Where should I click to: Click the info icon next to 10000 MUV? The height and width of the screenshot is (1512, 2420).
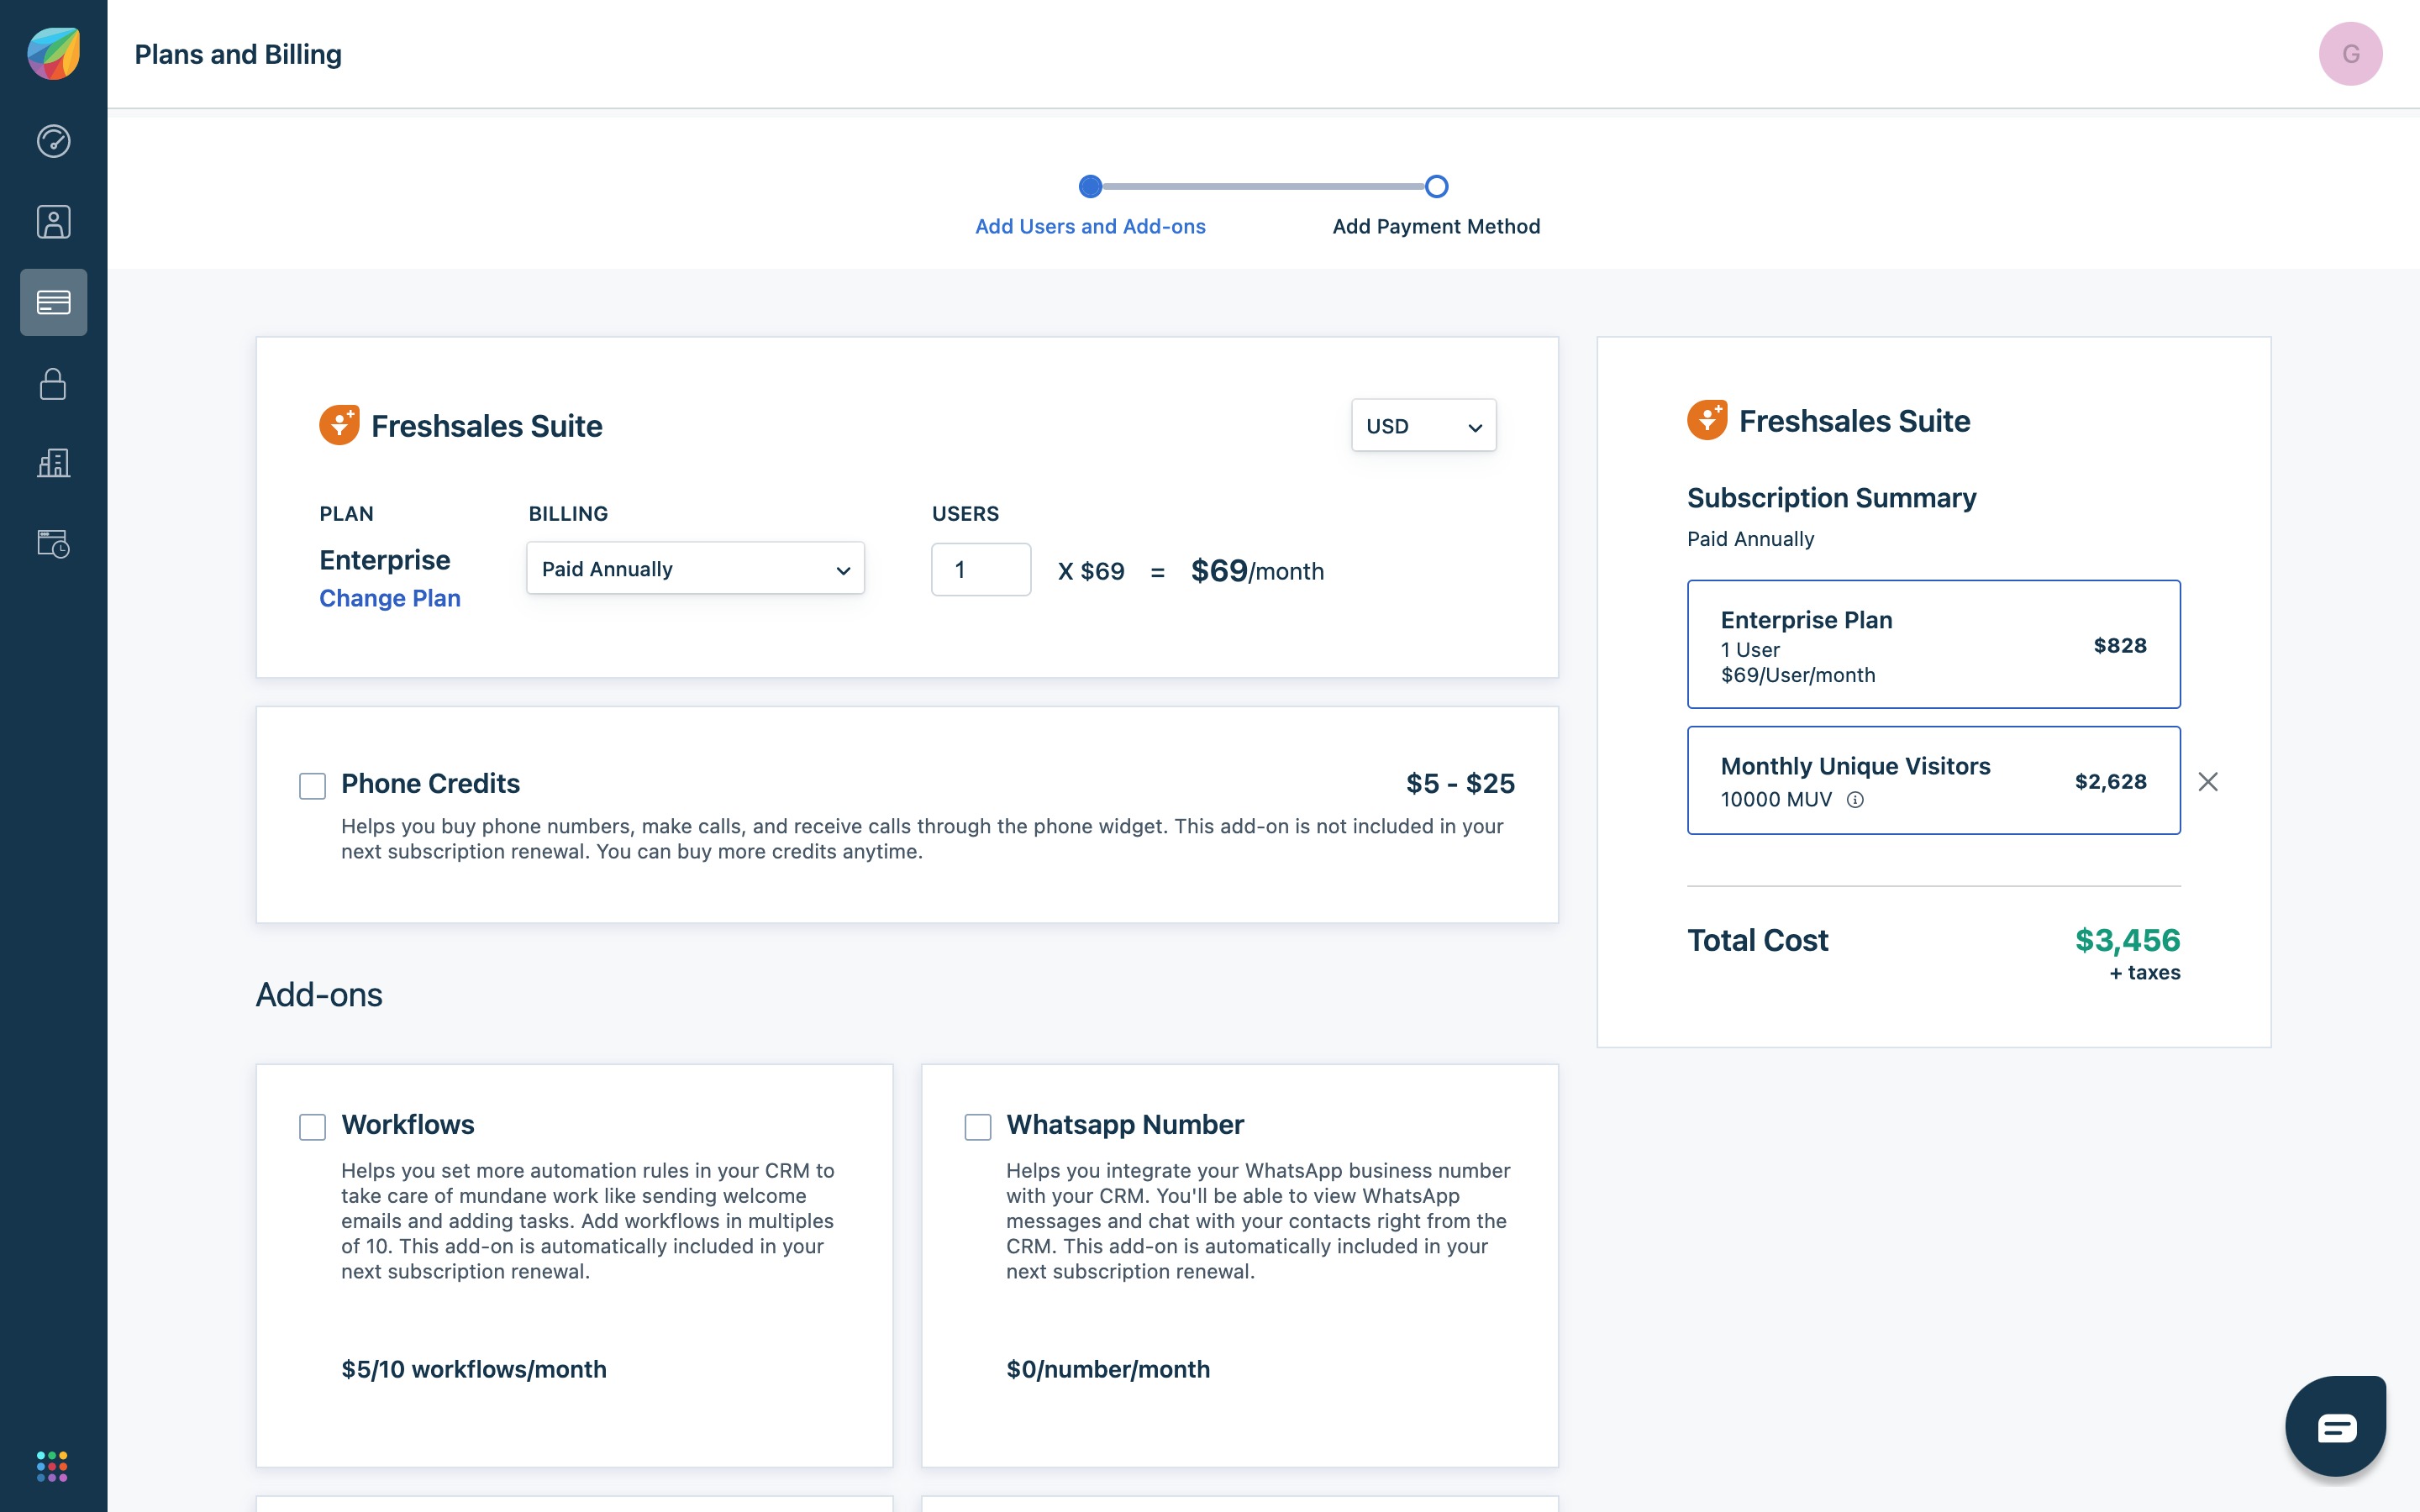coord(1855,799)
